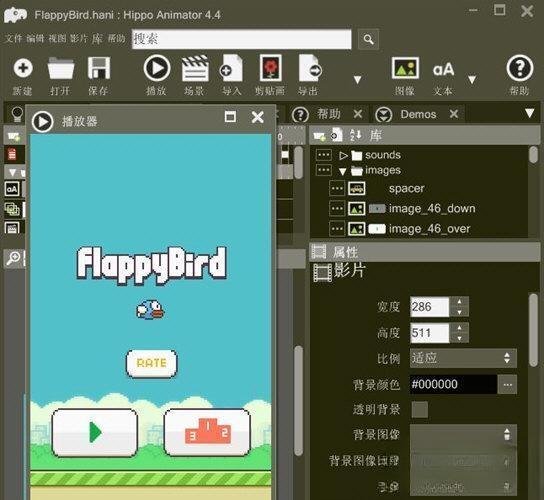The height and width of the screenshot is (500, 544).
Task: Click the leaderboard podium button in game
Action: [x=207, y=432]
